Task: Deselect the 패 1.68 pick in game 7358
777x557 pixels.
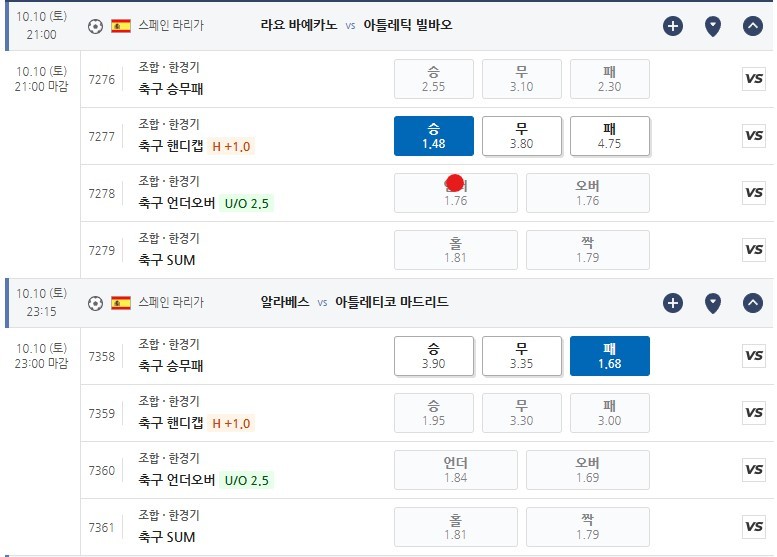Action: point(610,356)
